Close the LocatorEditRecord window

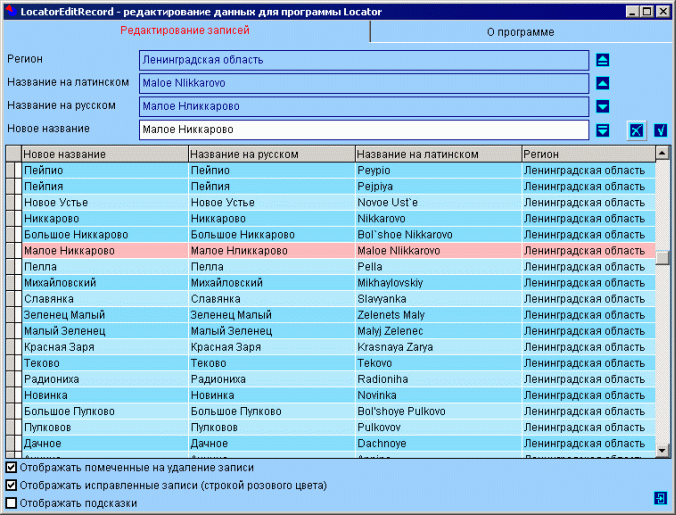pos(663,11)
